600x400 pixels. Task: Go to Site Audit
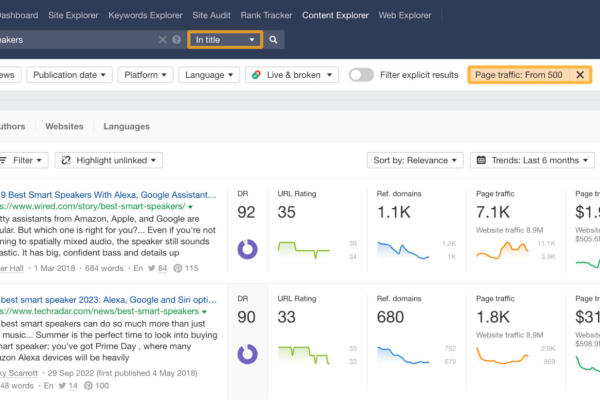click(211, 15)
